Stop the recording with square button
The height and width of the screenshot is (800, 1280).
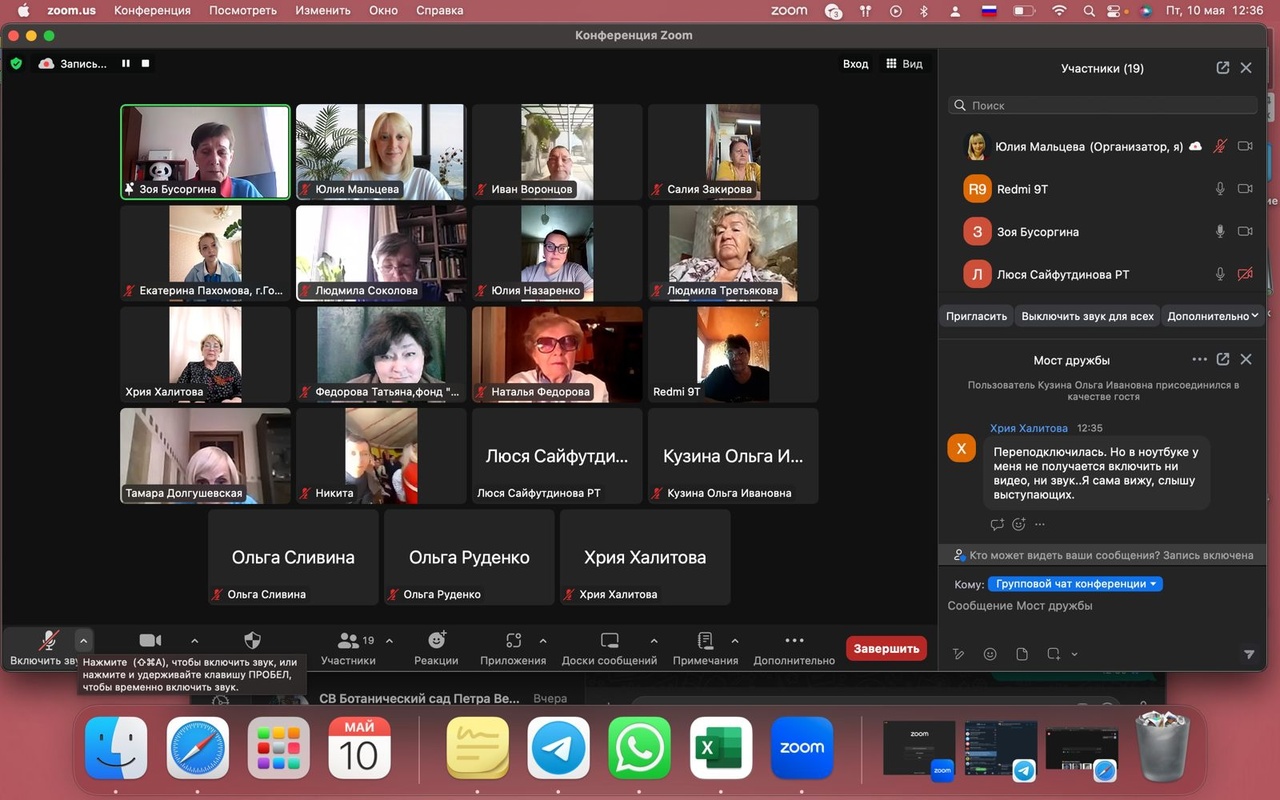pyautogui.click(x=145, y=63)
